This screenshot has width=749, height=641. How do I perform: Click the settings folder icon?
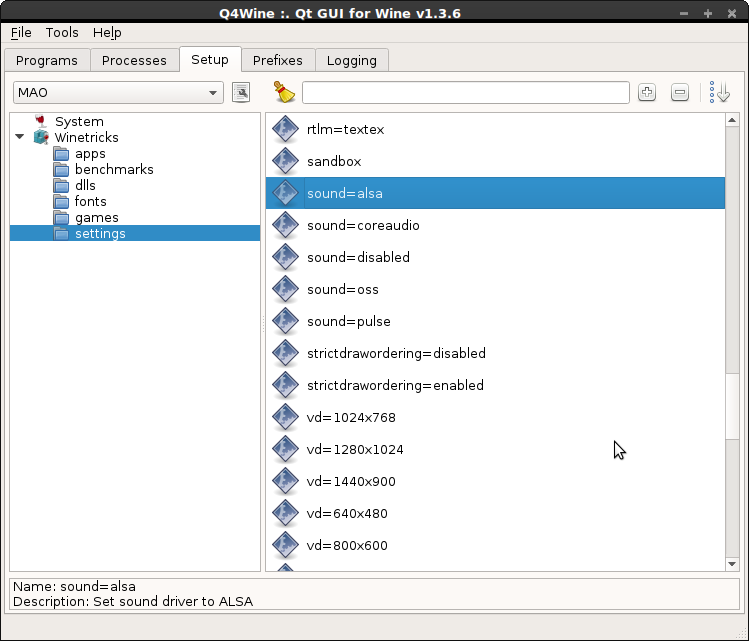click(61, 234)
